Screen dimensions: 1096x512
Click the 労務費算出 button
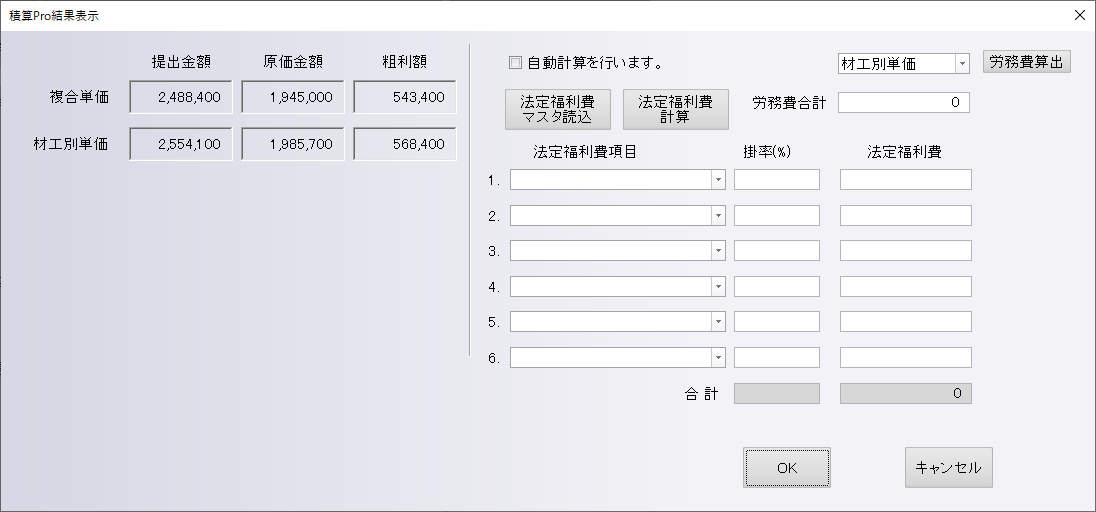[1027, 62]
